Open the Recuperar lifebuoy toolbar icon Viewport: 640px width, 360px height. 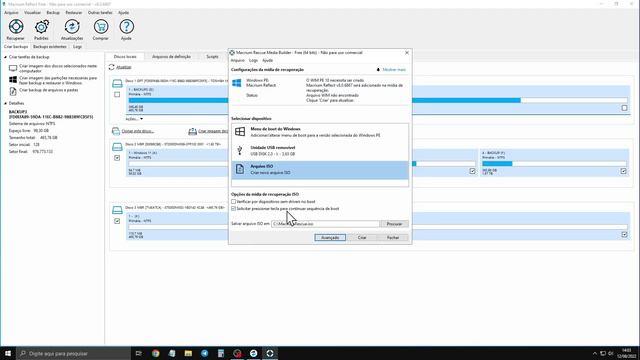(16, 27)
